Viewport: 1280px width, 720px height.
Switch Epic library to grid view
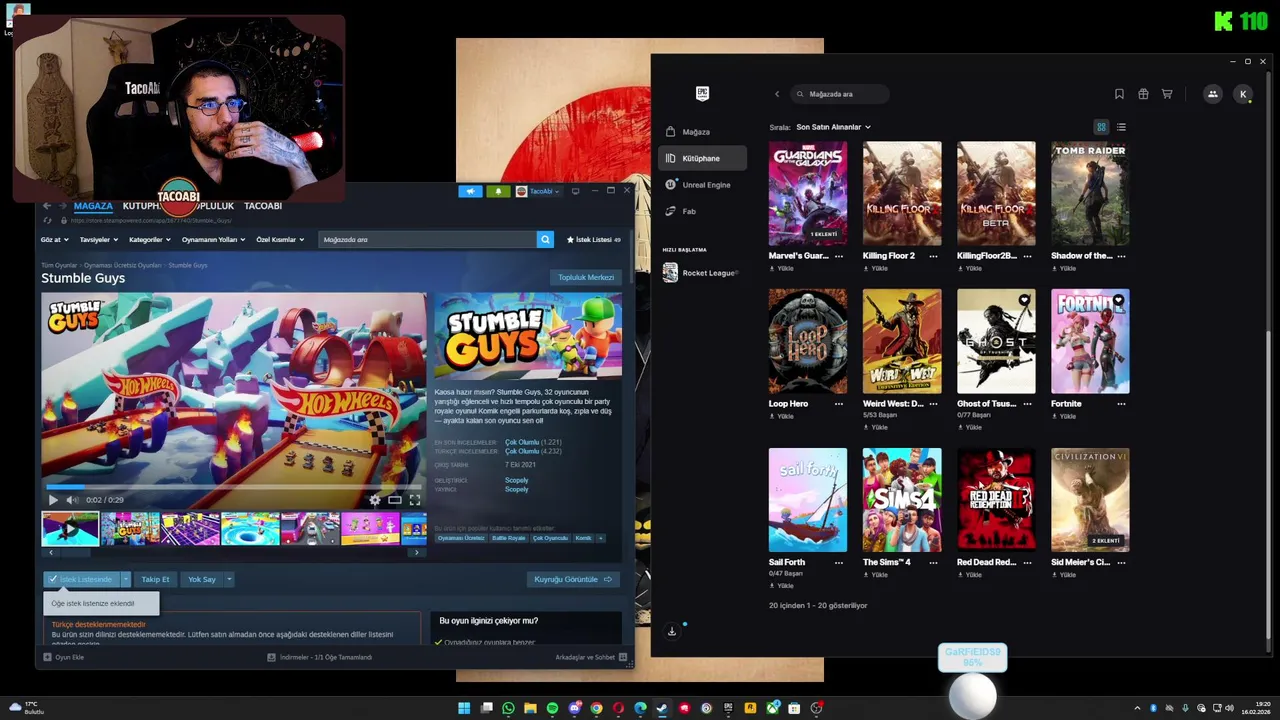[x=1101, y=127]
